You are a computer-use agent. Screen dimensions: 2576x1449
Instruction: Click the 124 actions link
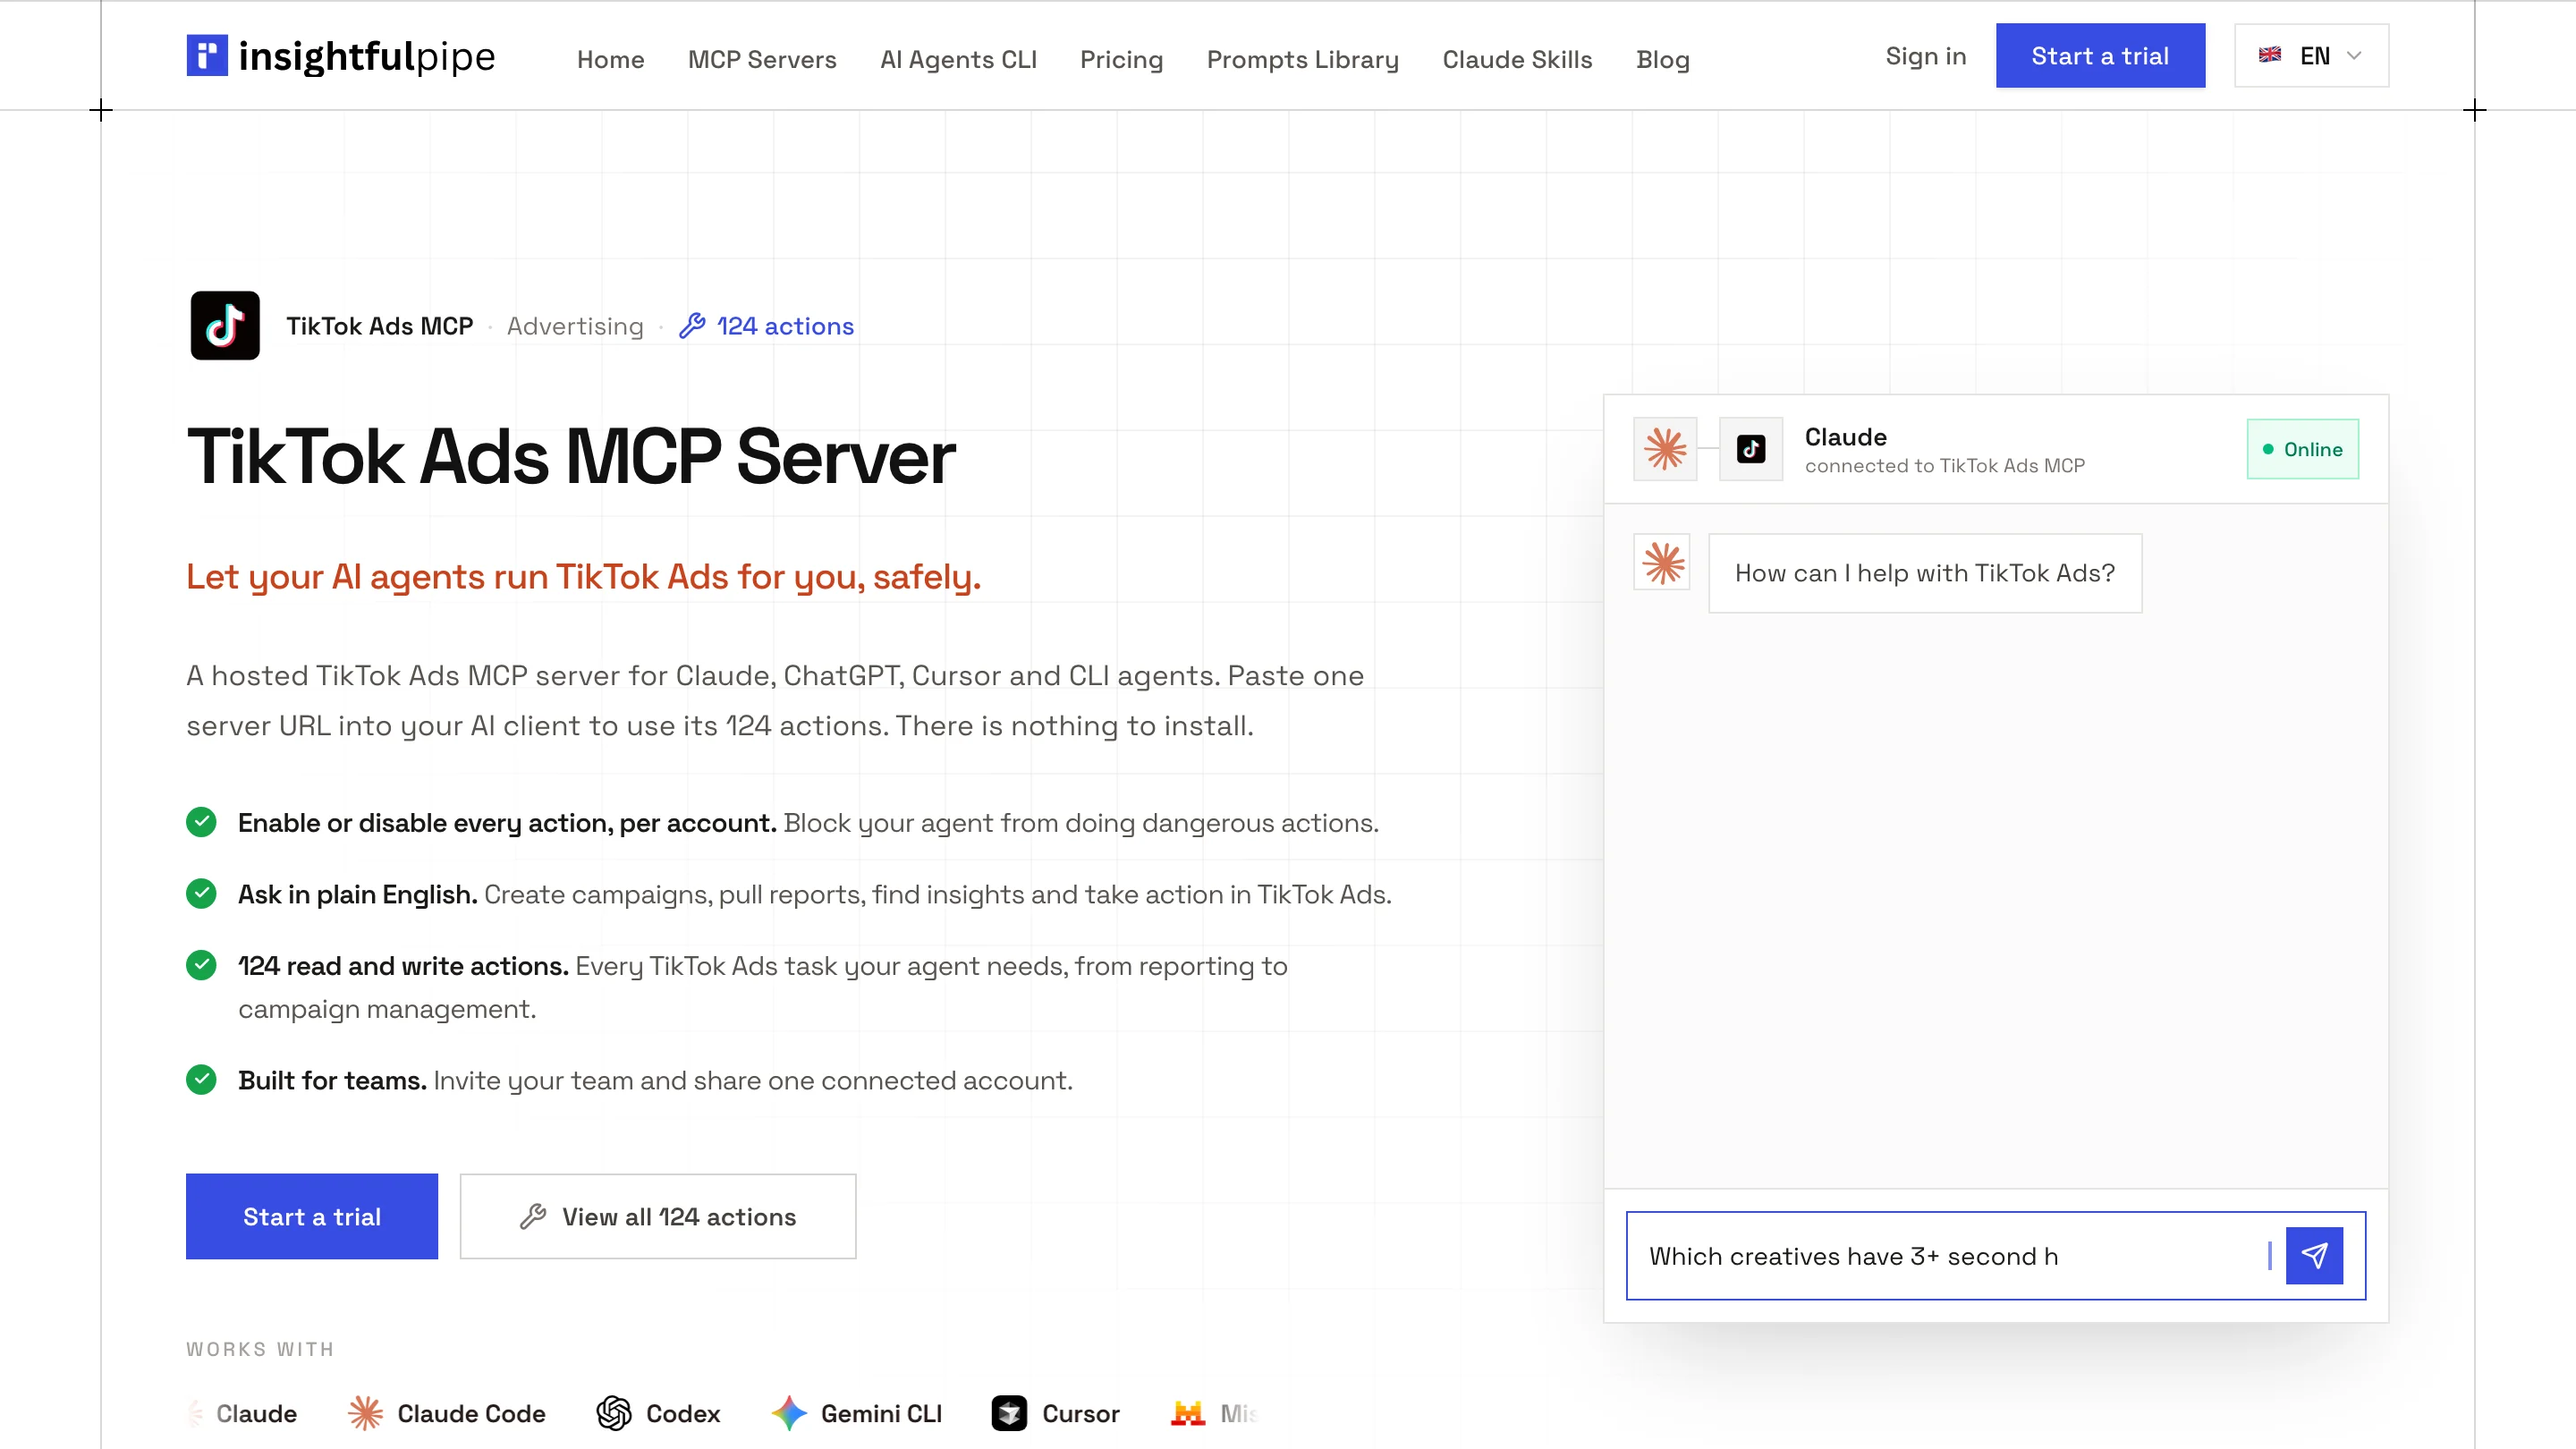click(x=766, y=326)
